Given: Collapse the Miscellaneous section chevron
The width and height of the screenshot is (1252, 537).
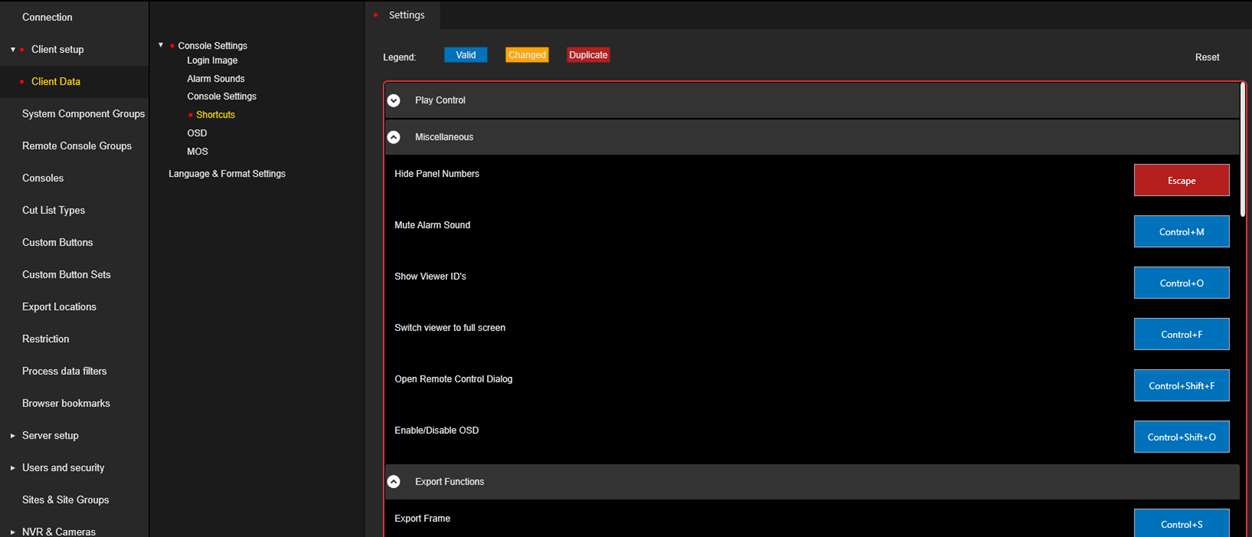Looking at the screenshot, I should 394,137.
